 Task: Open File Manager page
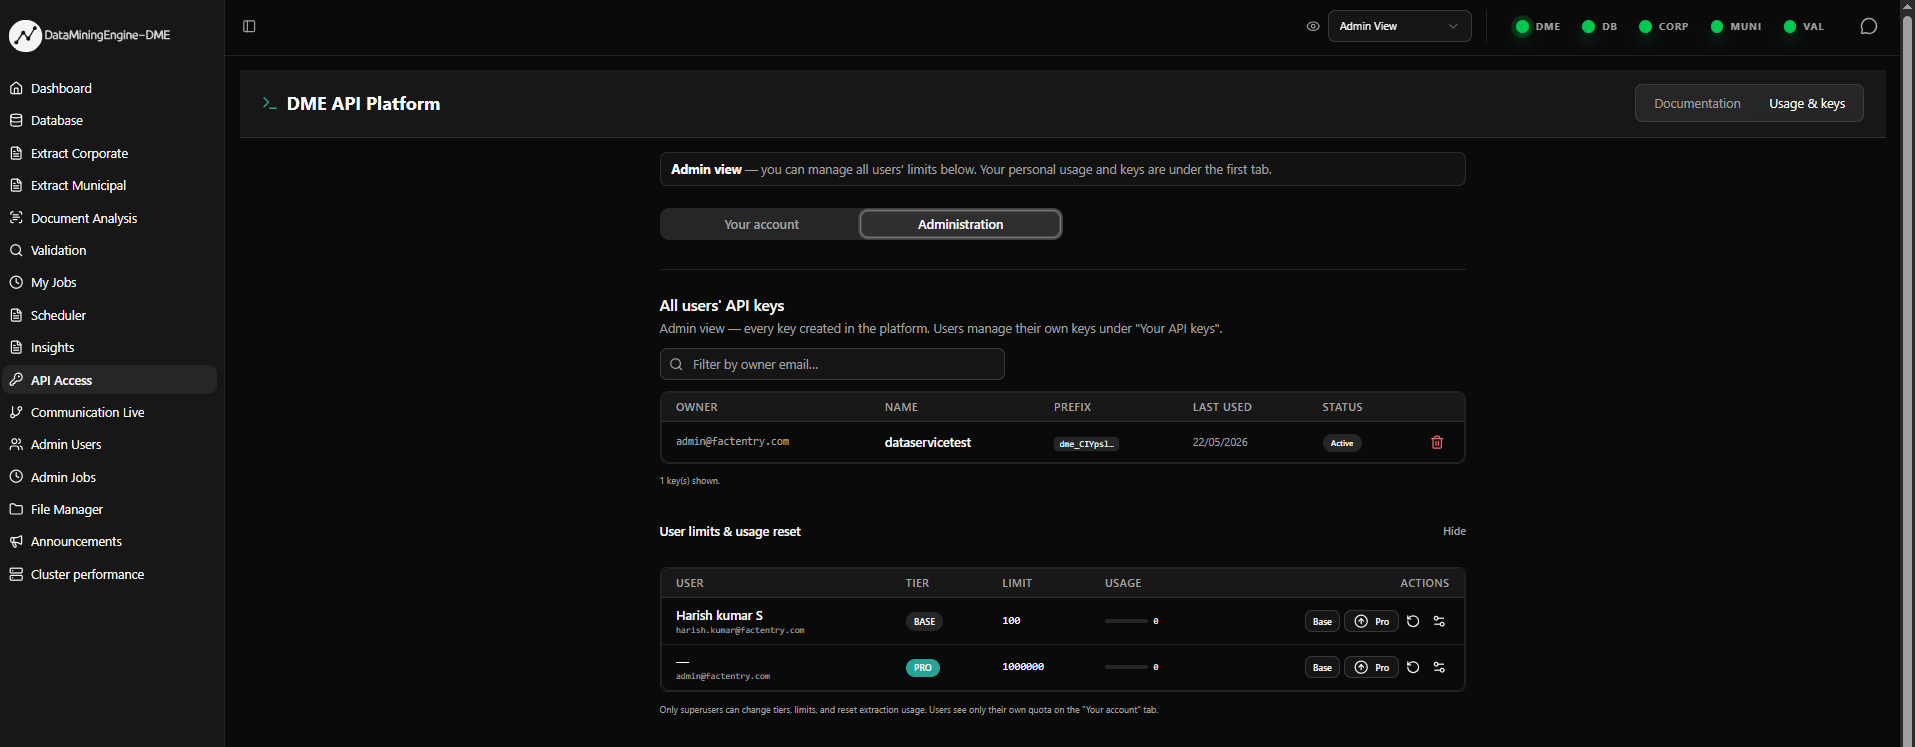110,509
